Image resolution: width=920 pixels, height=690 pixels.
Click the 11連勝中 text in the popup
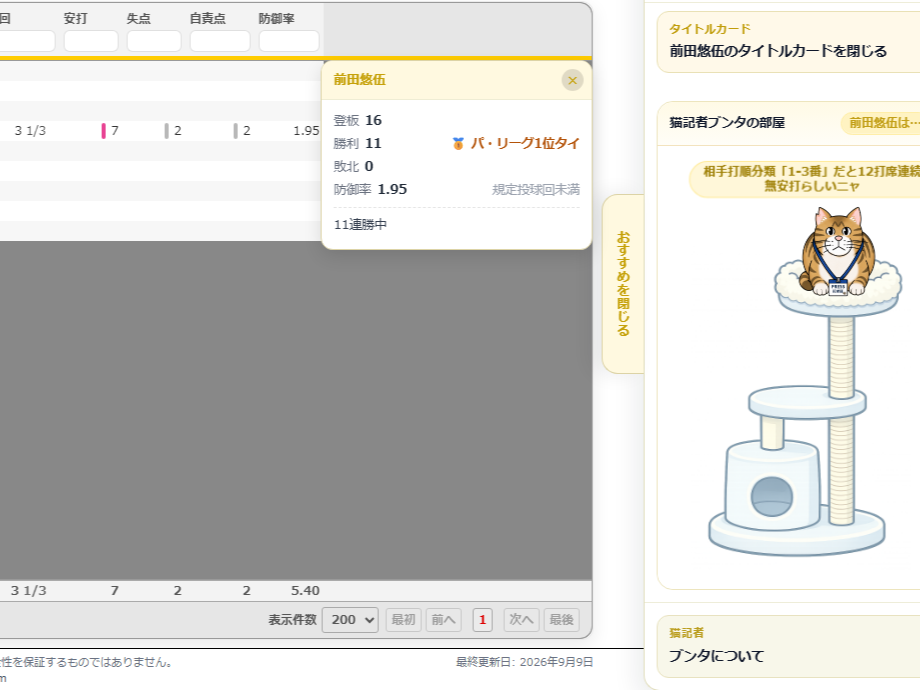tap(360, 225)
